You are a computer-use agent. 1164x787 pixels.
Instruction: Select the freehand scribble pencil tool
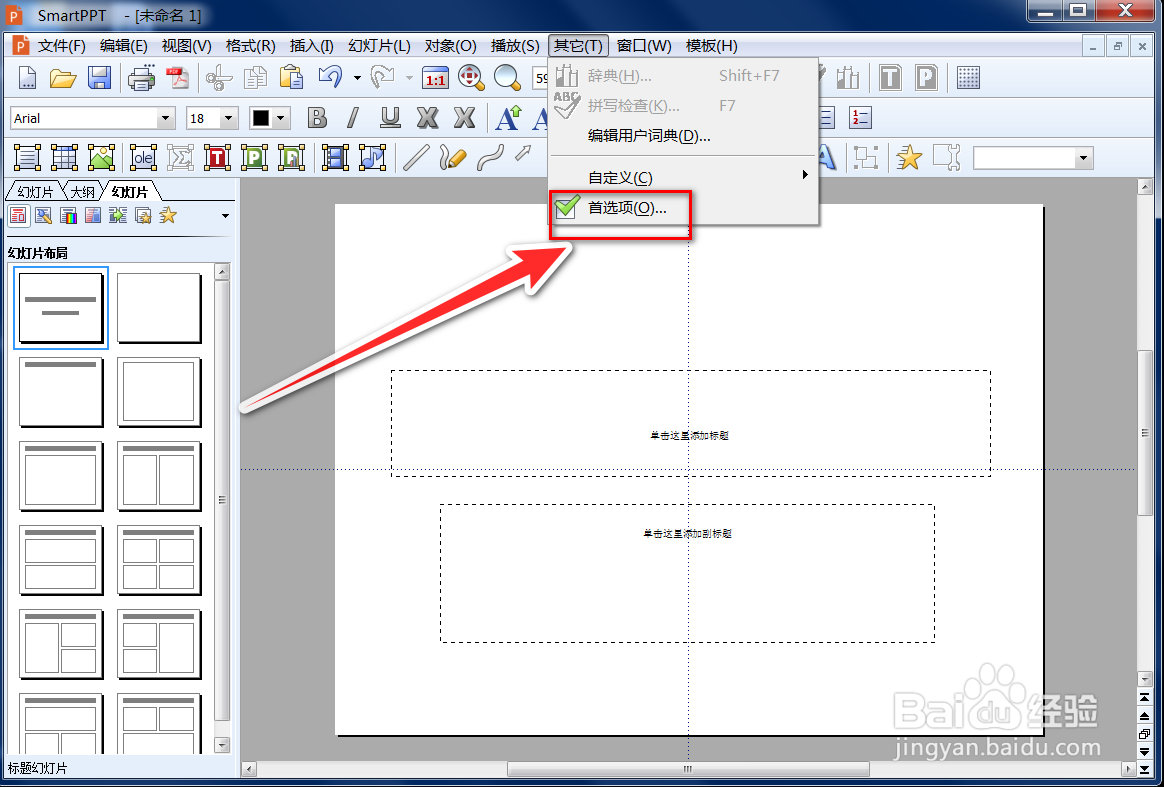[453, 157]
